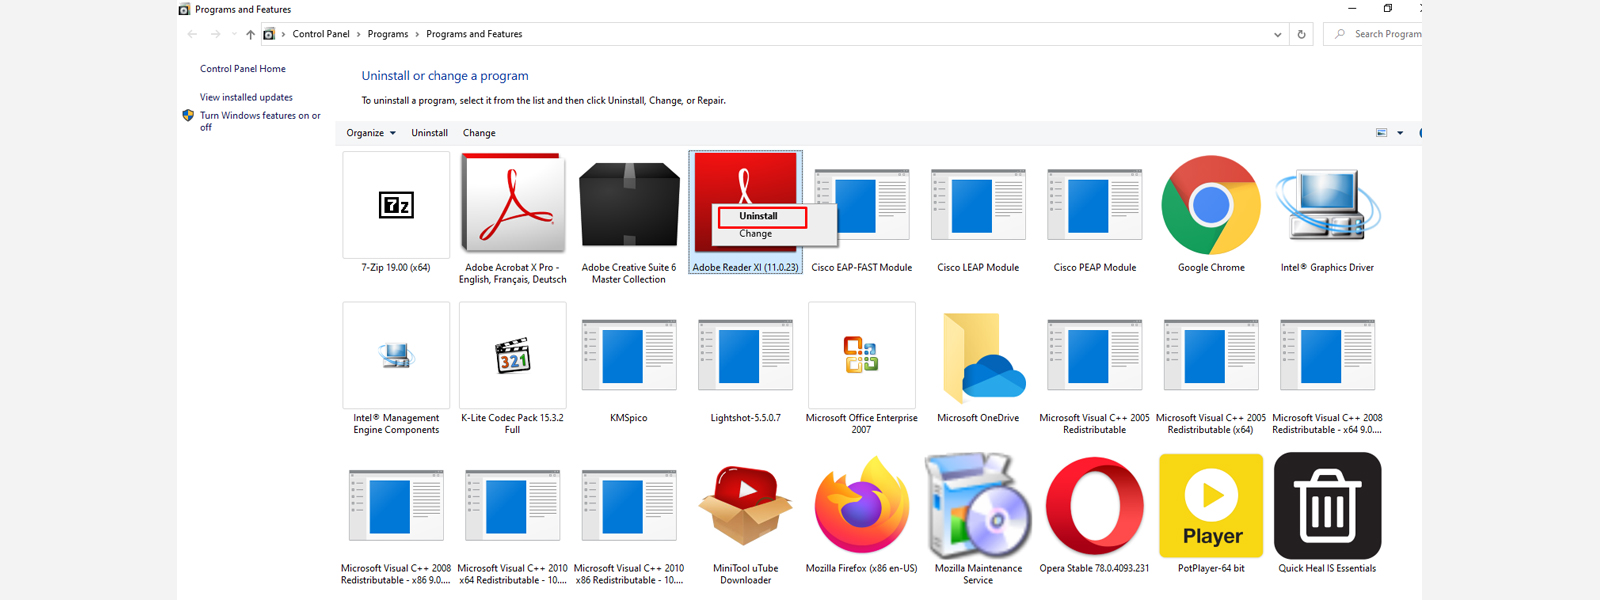Choose Uninstall in the context menu
The height and width of the screenshot is (600, 1600).
[760, 216]
